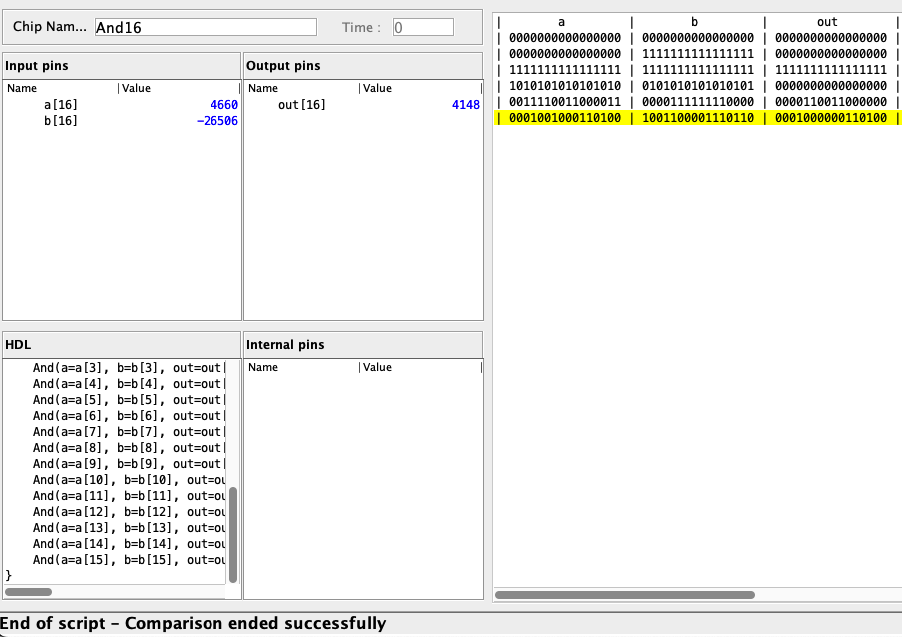Select HDL line And(a=a[4], b=b[4]
The height and width of the screenshot is (637, 902).
128,384
